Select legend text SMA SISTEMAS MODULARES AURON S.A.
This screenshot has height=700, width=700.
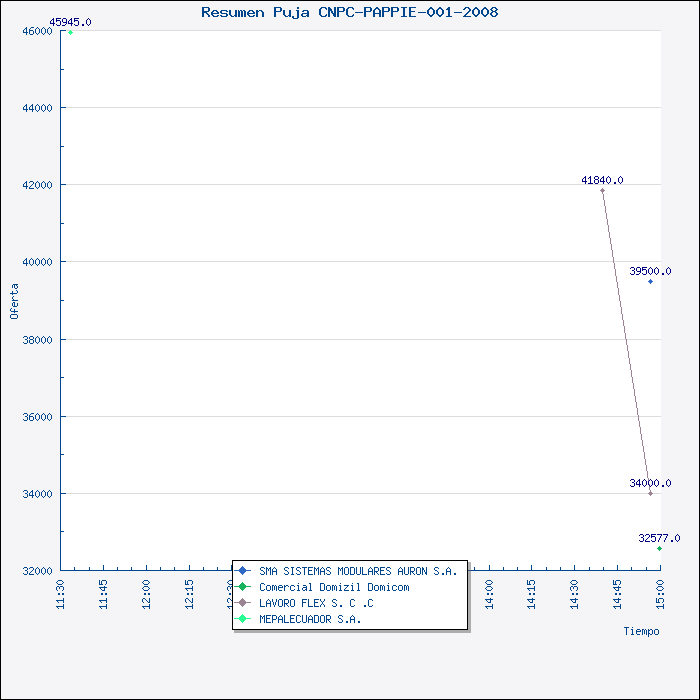tap(357, 571)
